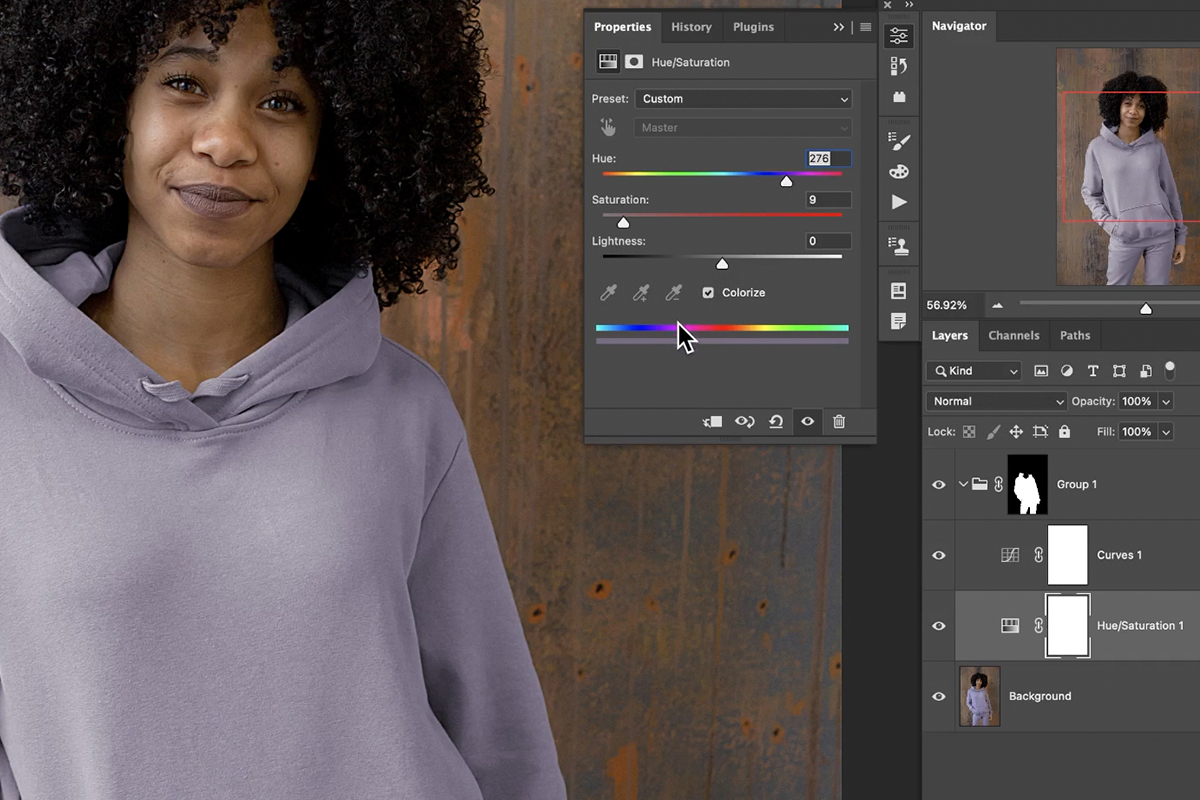Open the Preset dropdown showing Custom

click(742, 98)
